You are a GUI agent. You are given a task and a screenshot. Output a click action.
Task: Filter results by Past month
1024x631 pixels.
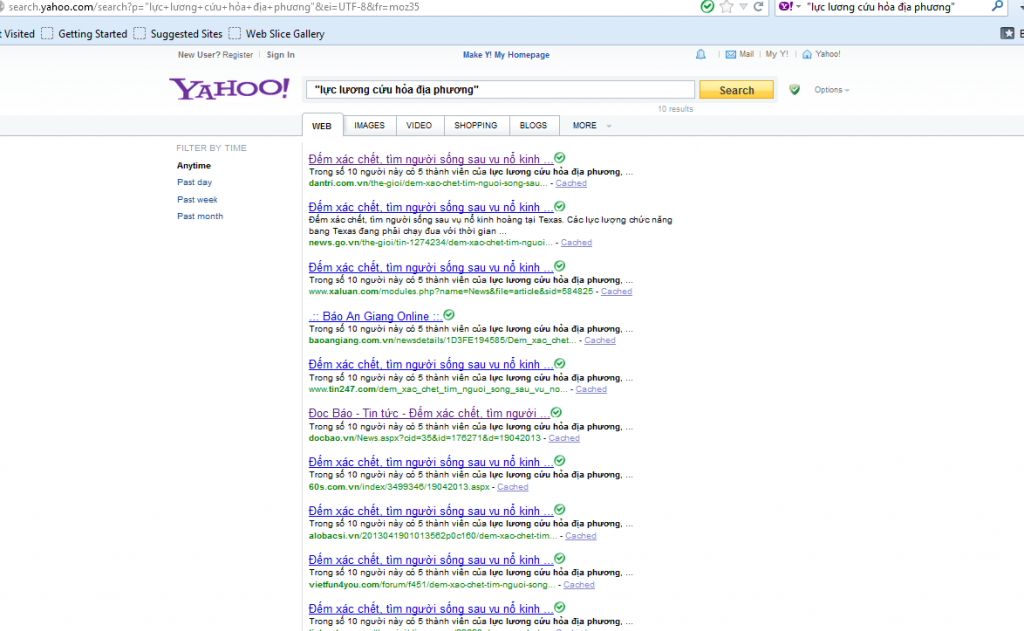(x=200, y=216)
